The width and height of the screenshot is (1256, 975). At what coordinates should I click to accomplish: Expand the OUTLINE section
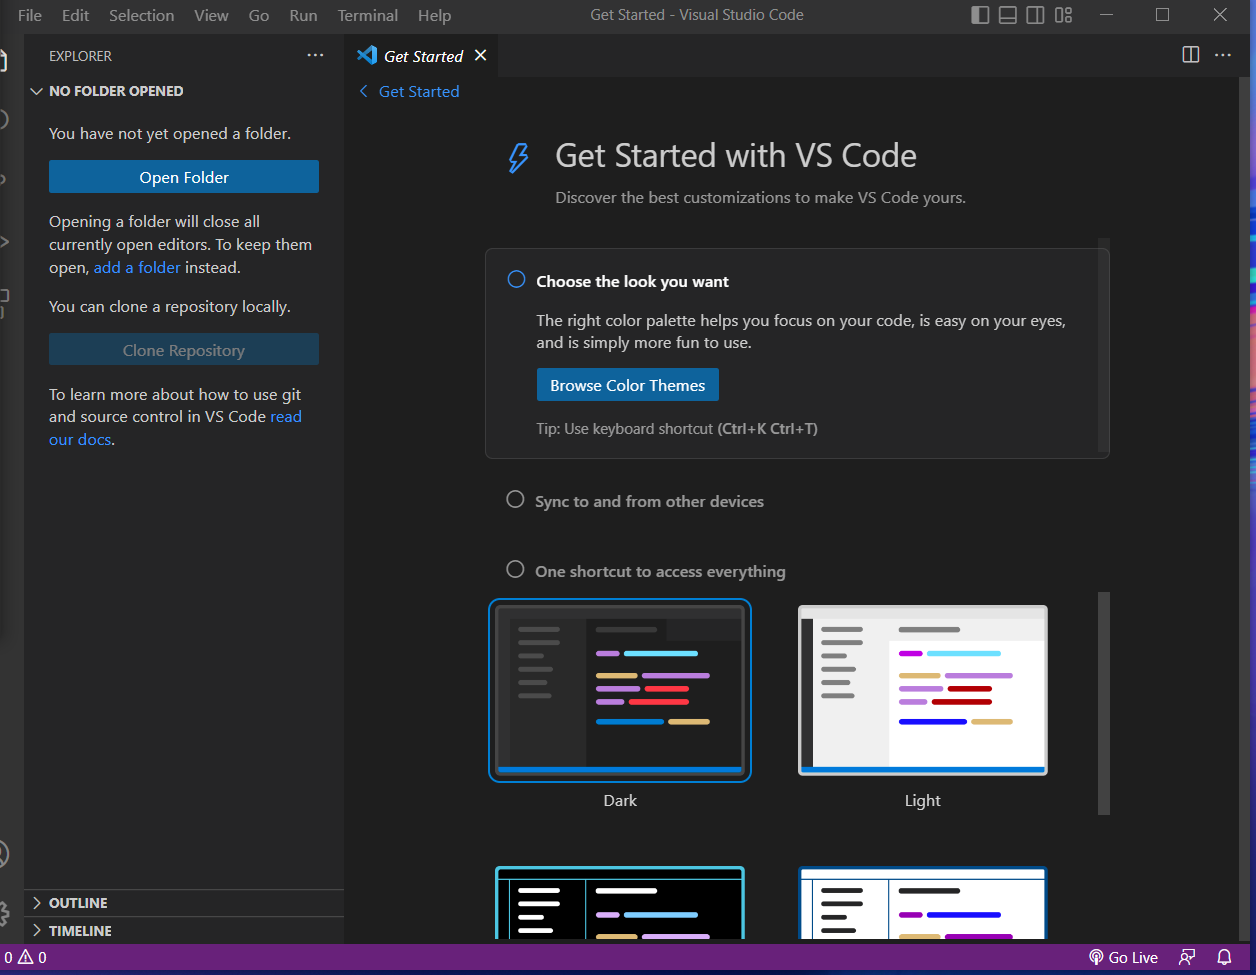tap(184, 903)
